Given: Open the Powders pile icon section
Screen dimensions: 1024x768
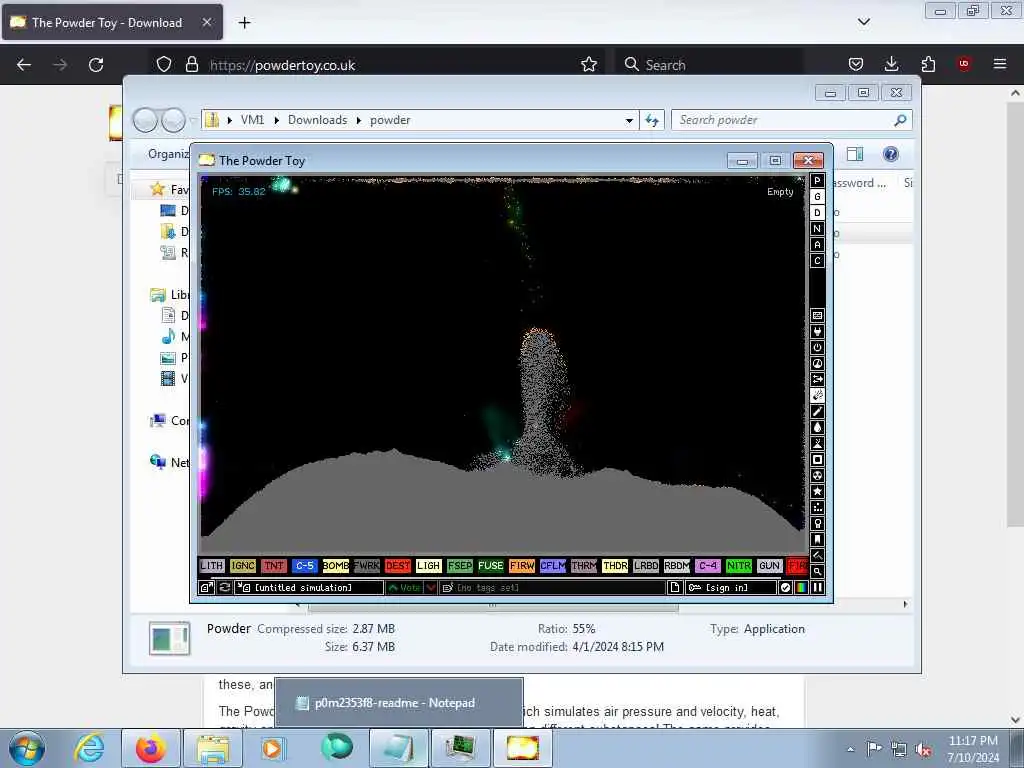Looking at the screenshot, I should click(817, 443).
